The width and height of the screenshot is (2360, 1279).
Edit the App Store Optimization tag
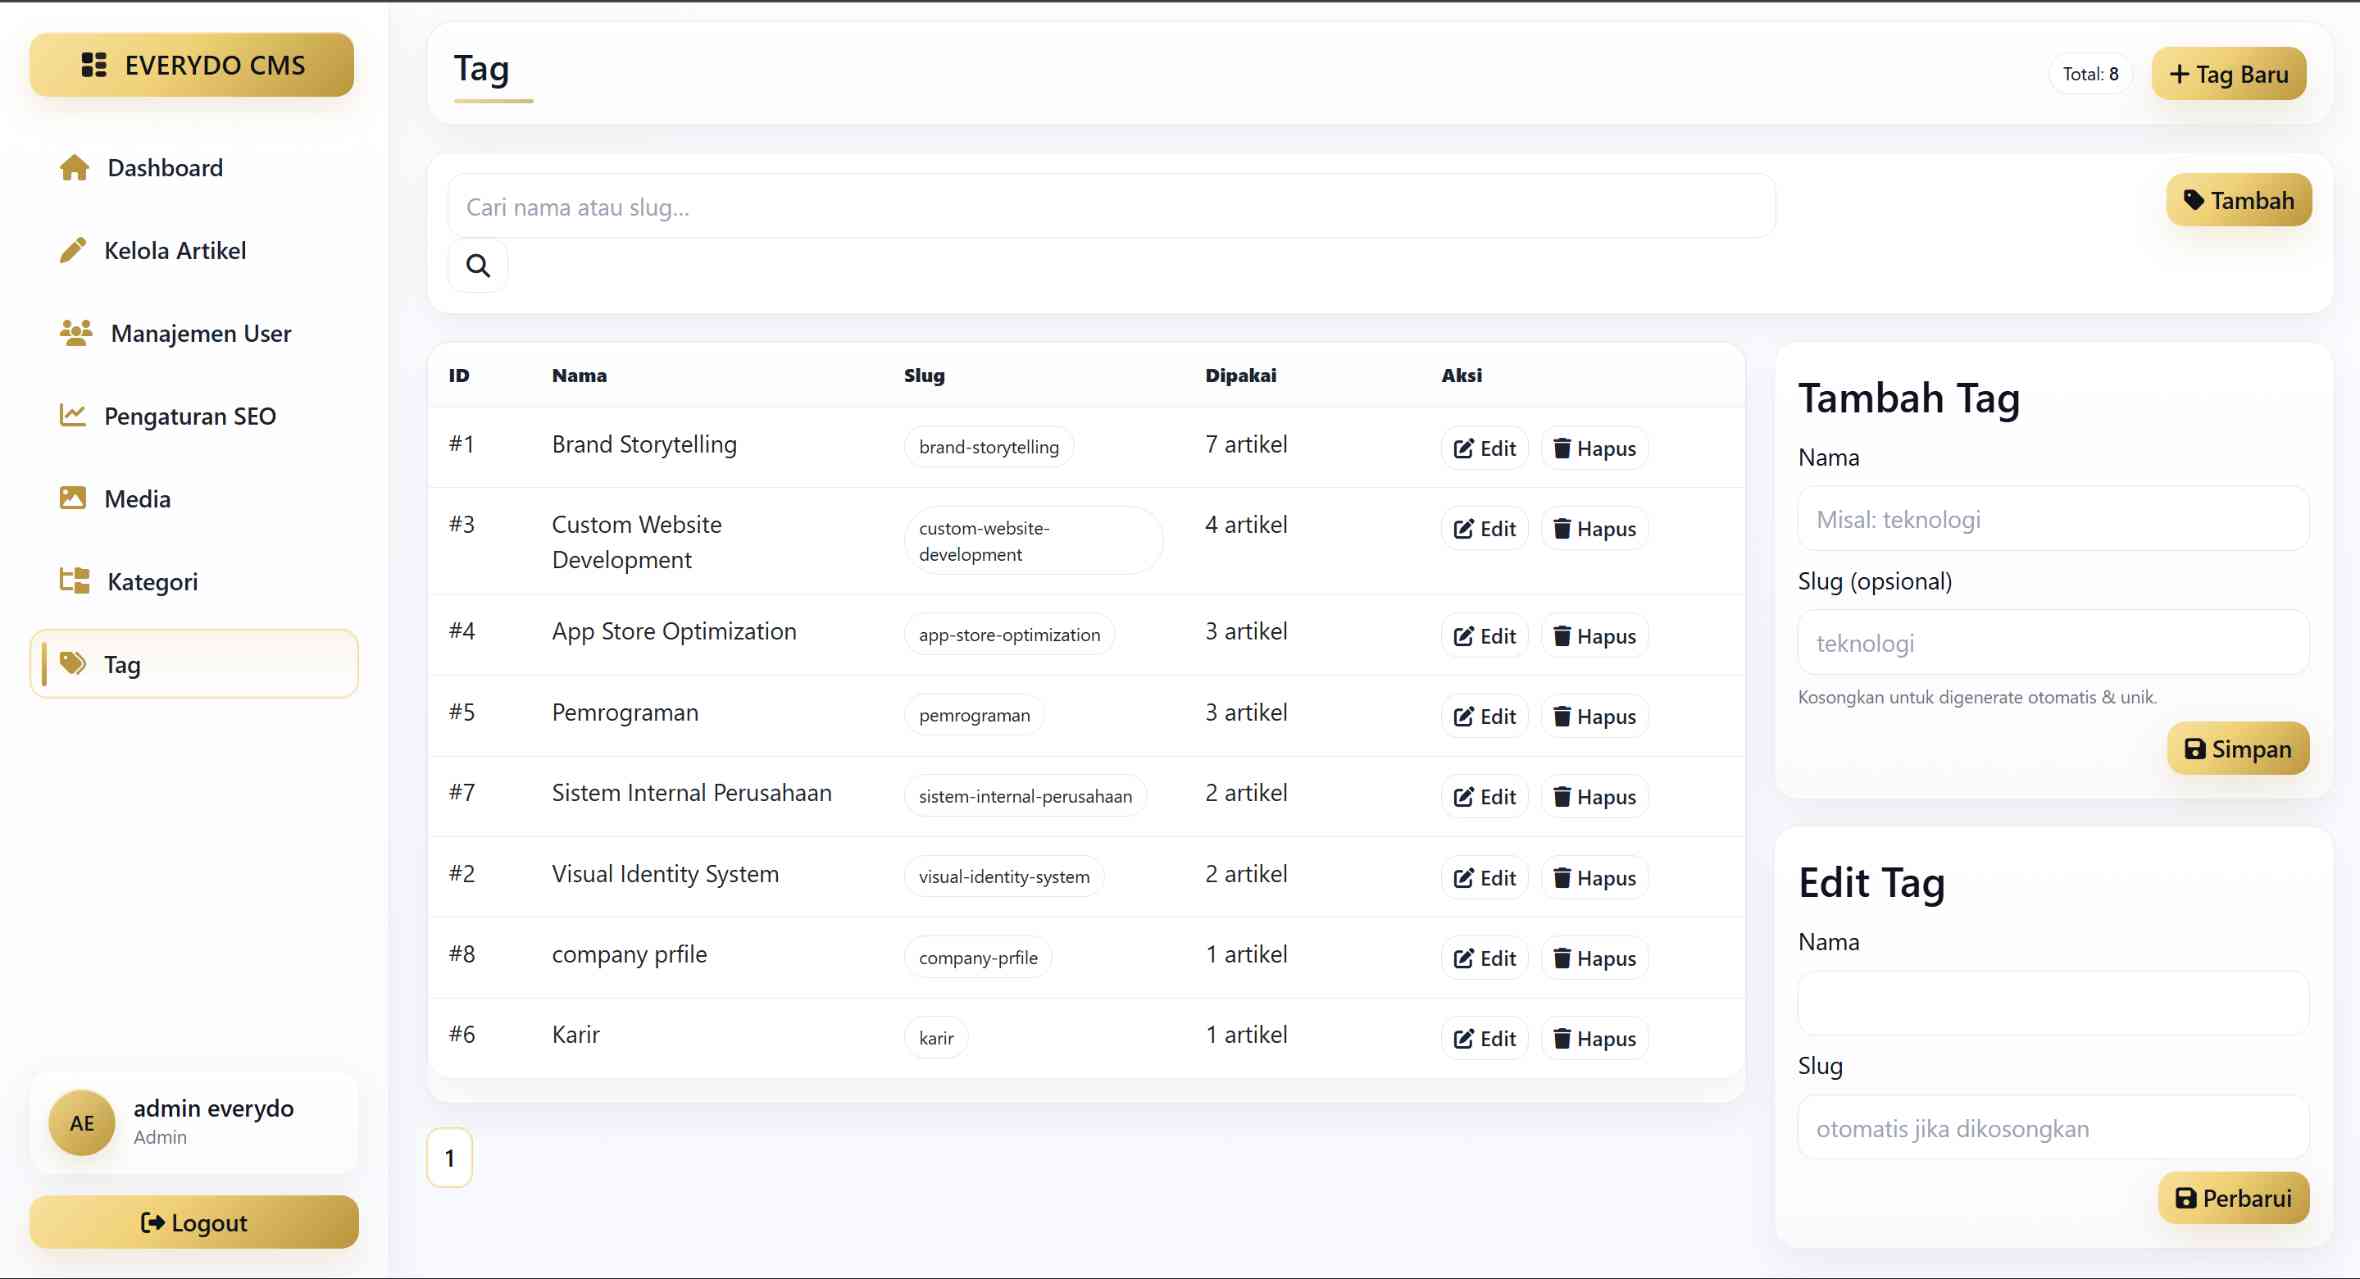point(1485,636)
